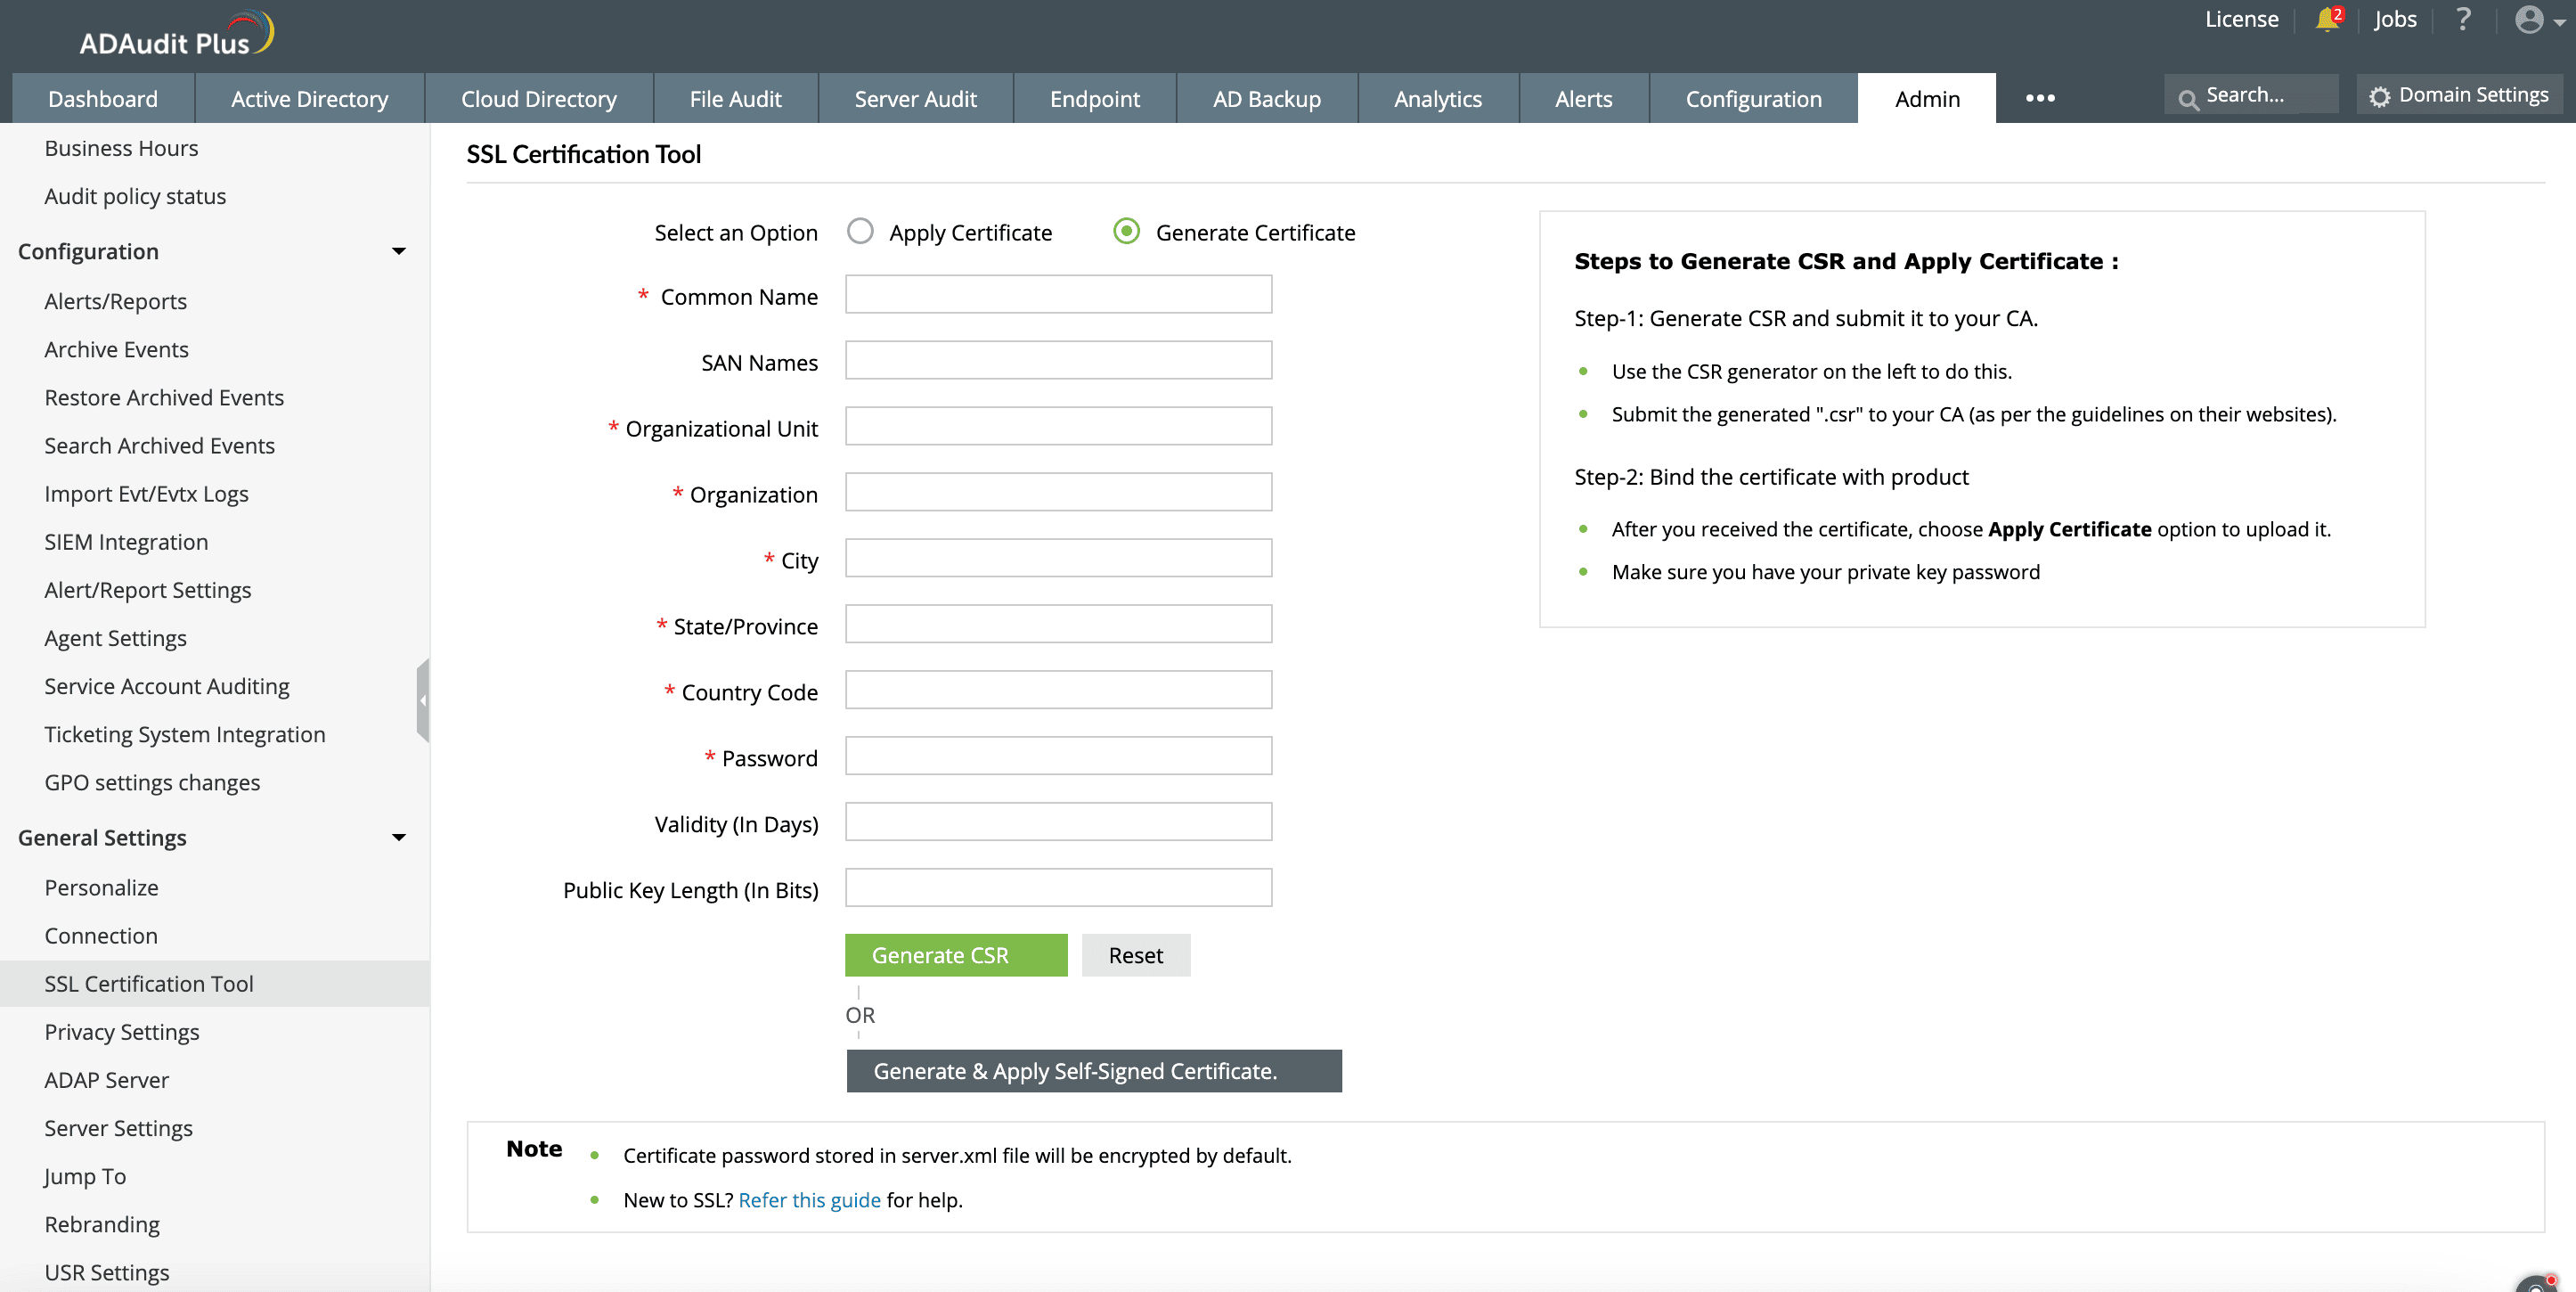This screenshot has height=1292, width=2576.
Task: Collapse the Configuration sidebar section
Action: [x=399, y=251]
